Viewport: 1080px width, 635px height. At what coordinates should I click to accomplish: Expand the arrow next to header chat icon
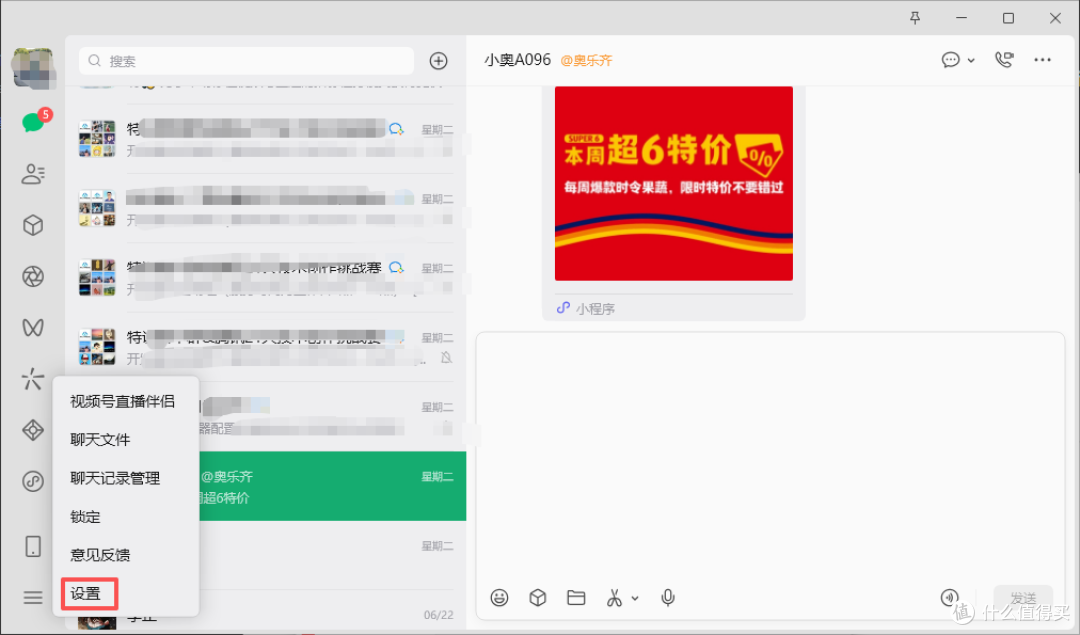coord(971,61)
